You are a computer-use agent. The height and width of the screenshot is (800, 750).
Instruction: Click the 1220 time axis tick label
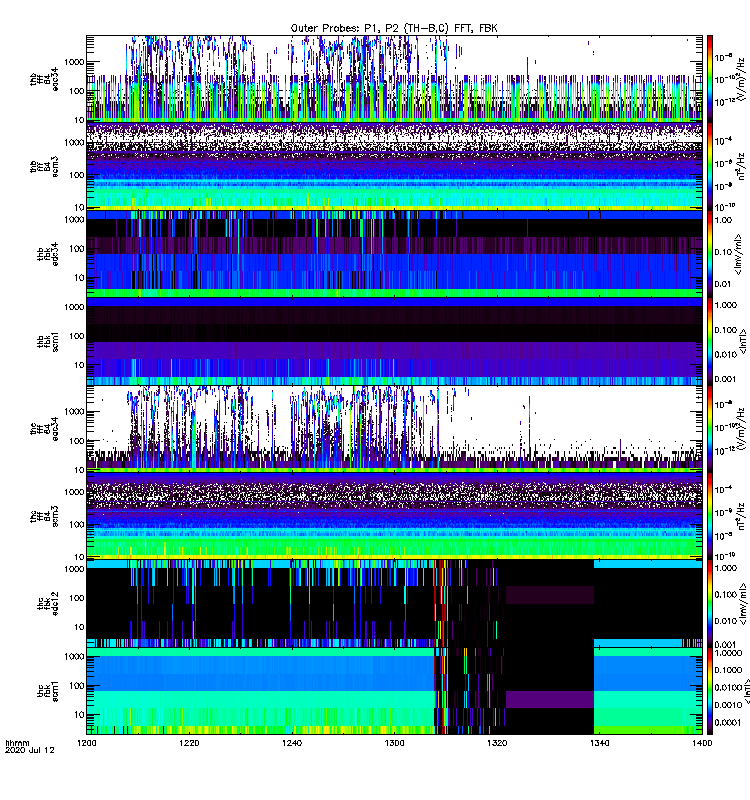(189, 743)
